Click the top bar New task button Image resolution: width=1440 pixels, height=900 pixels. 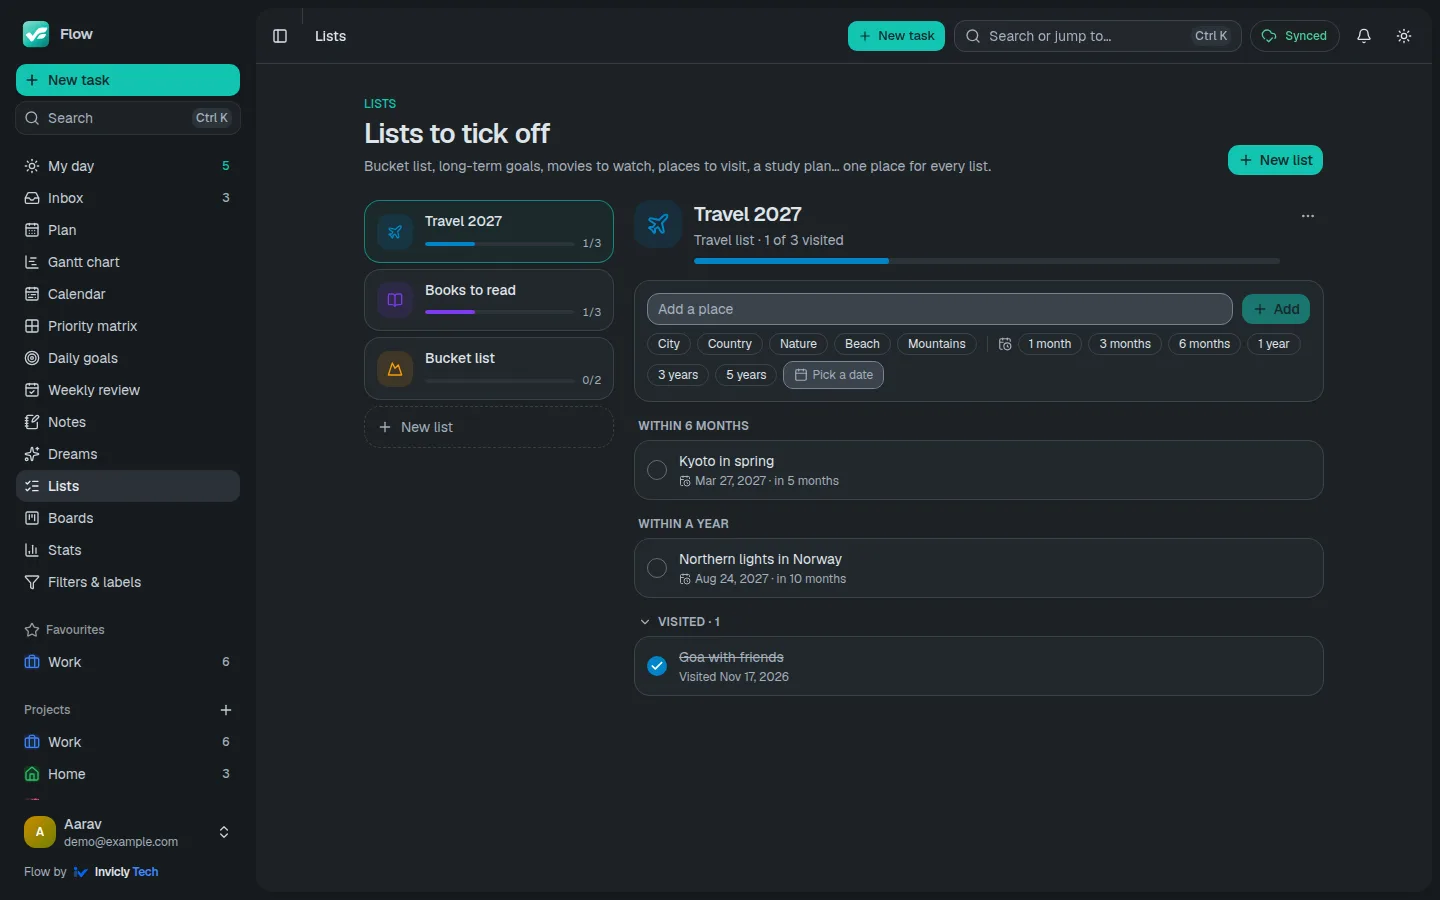[896, 36]
